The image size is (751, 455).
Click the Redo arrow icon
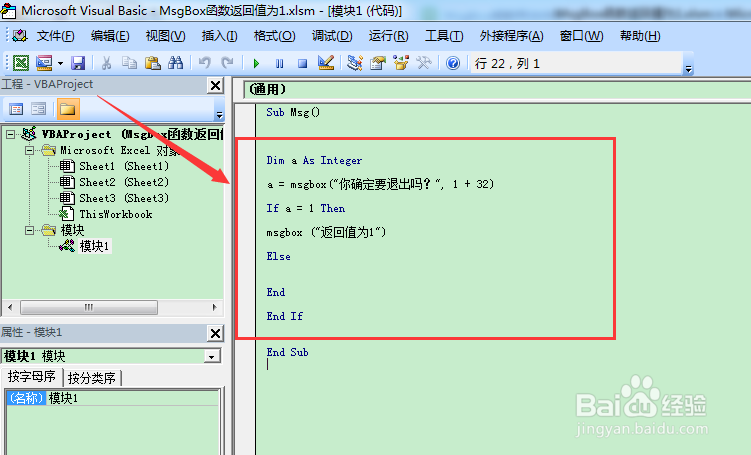[227, 63]
